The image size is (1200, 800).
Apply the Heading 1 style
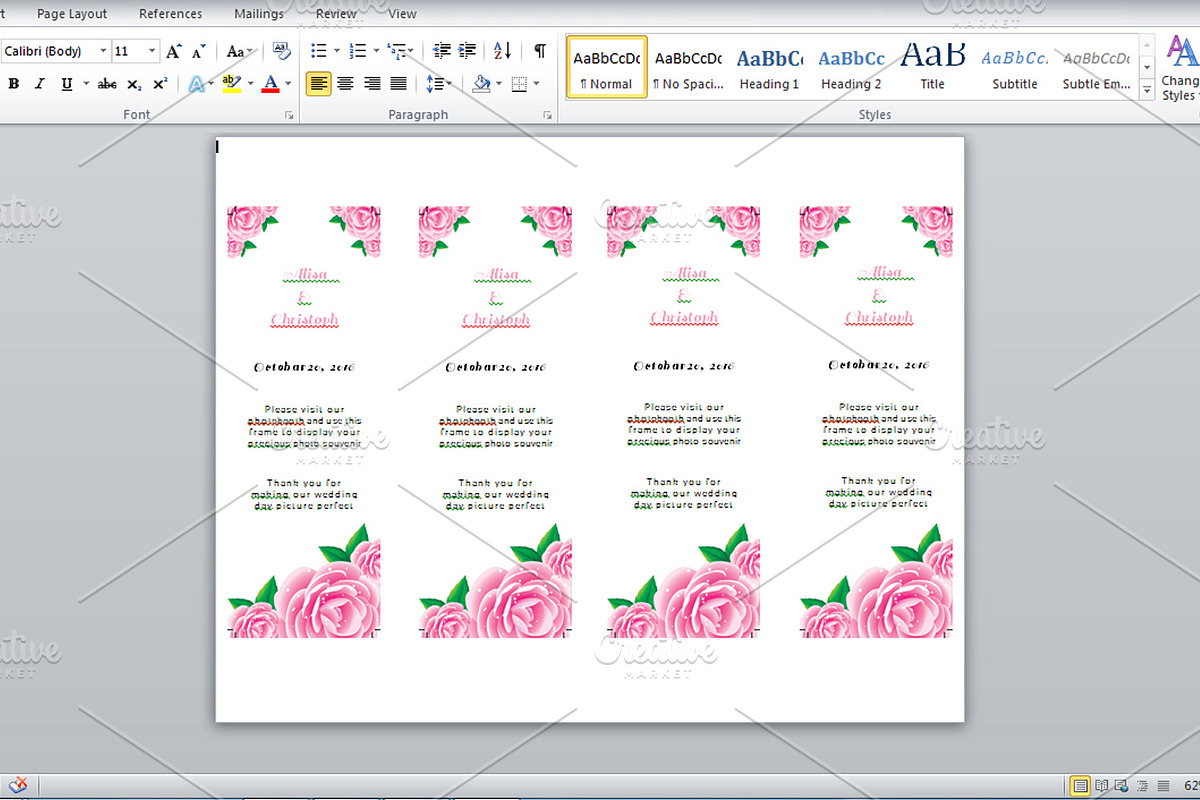(x=769, y=67)
